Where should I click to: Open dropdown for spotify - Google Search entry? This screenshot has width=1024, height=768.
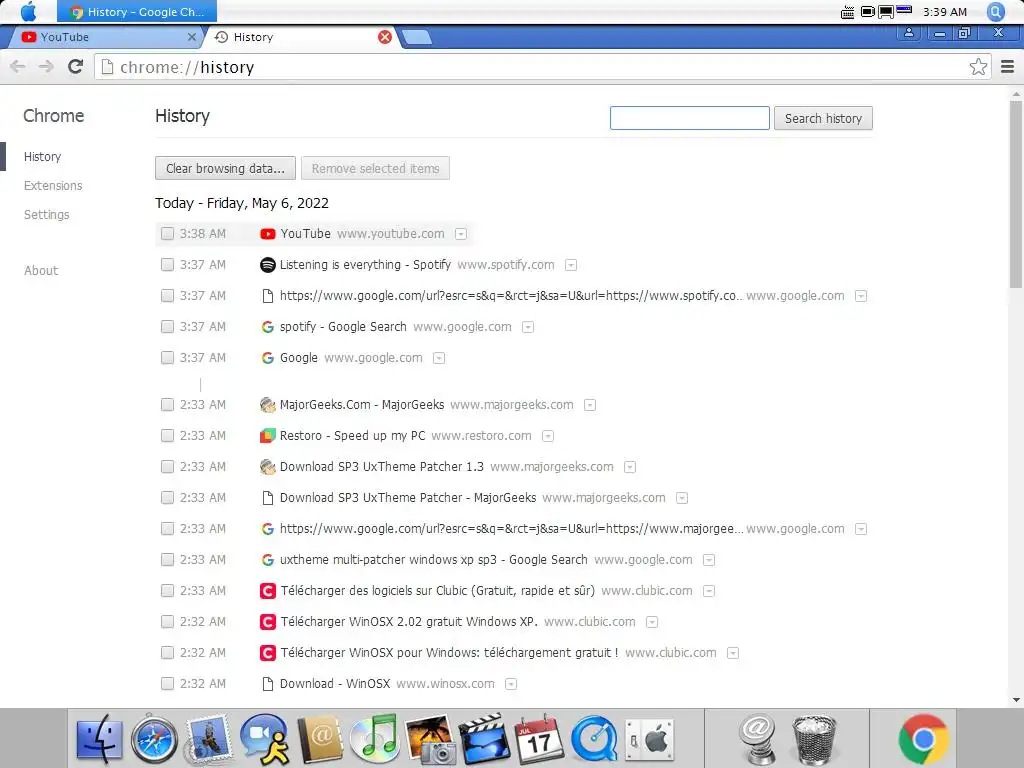528,327
